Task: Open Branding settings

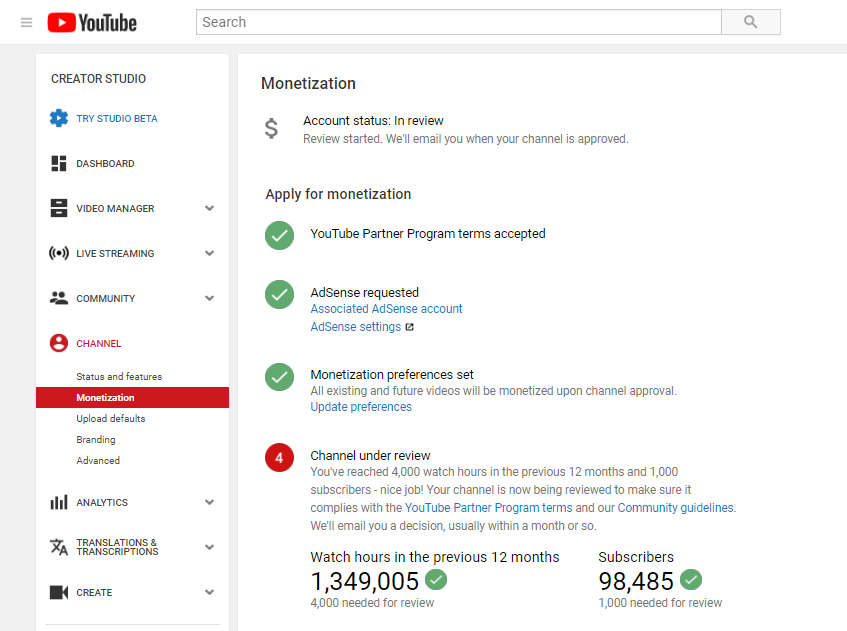Action: (x=96, y=440)
